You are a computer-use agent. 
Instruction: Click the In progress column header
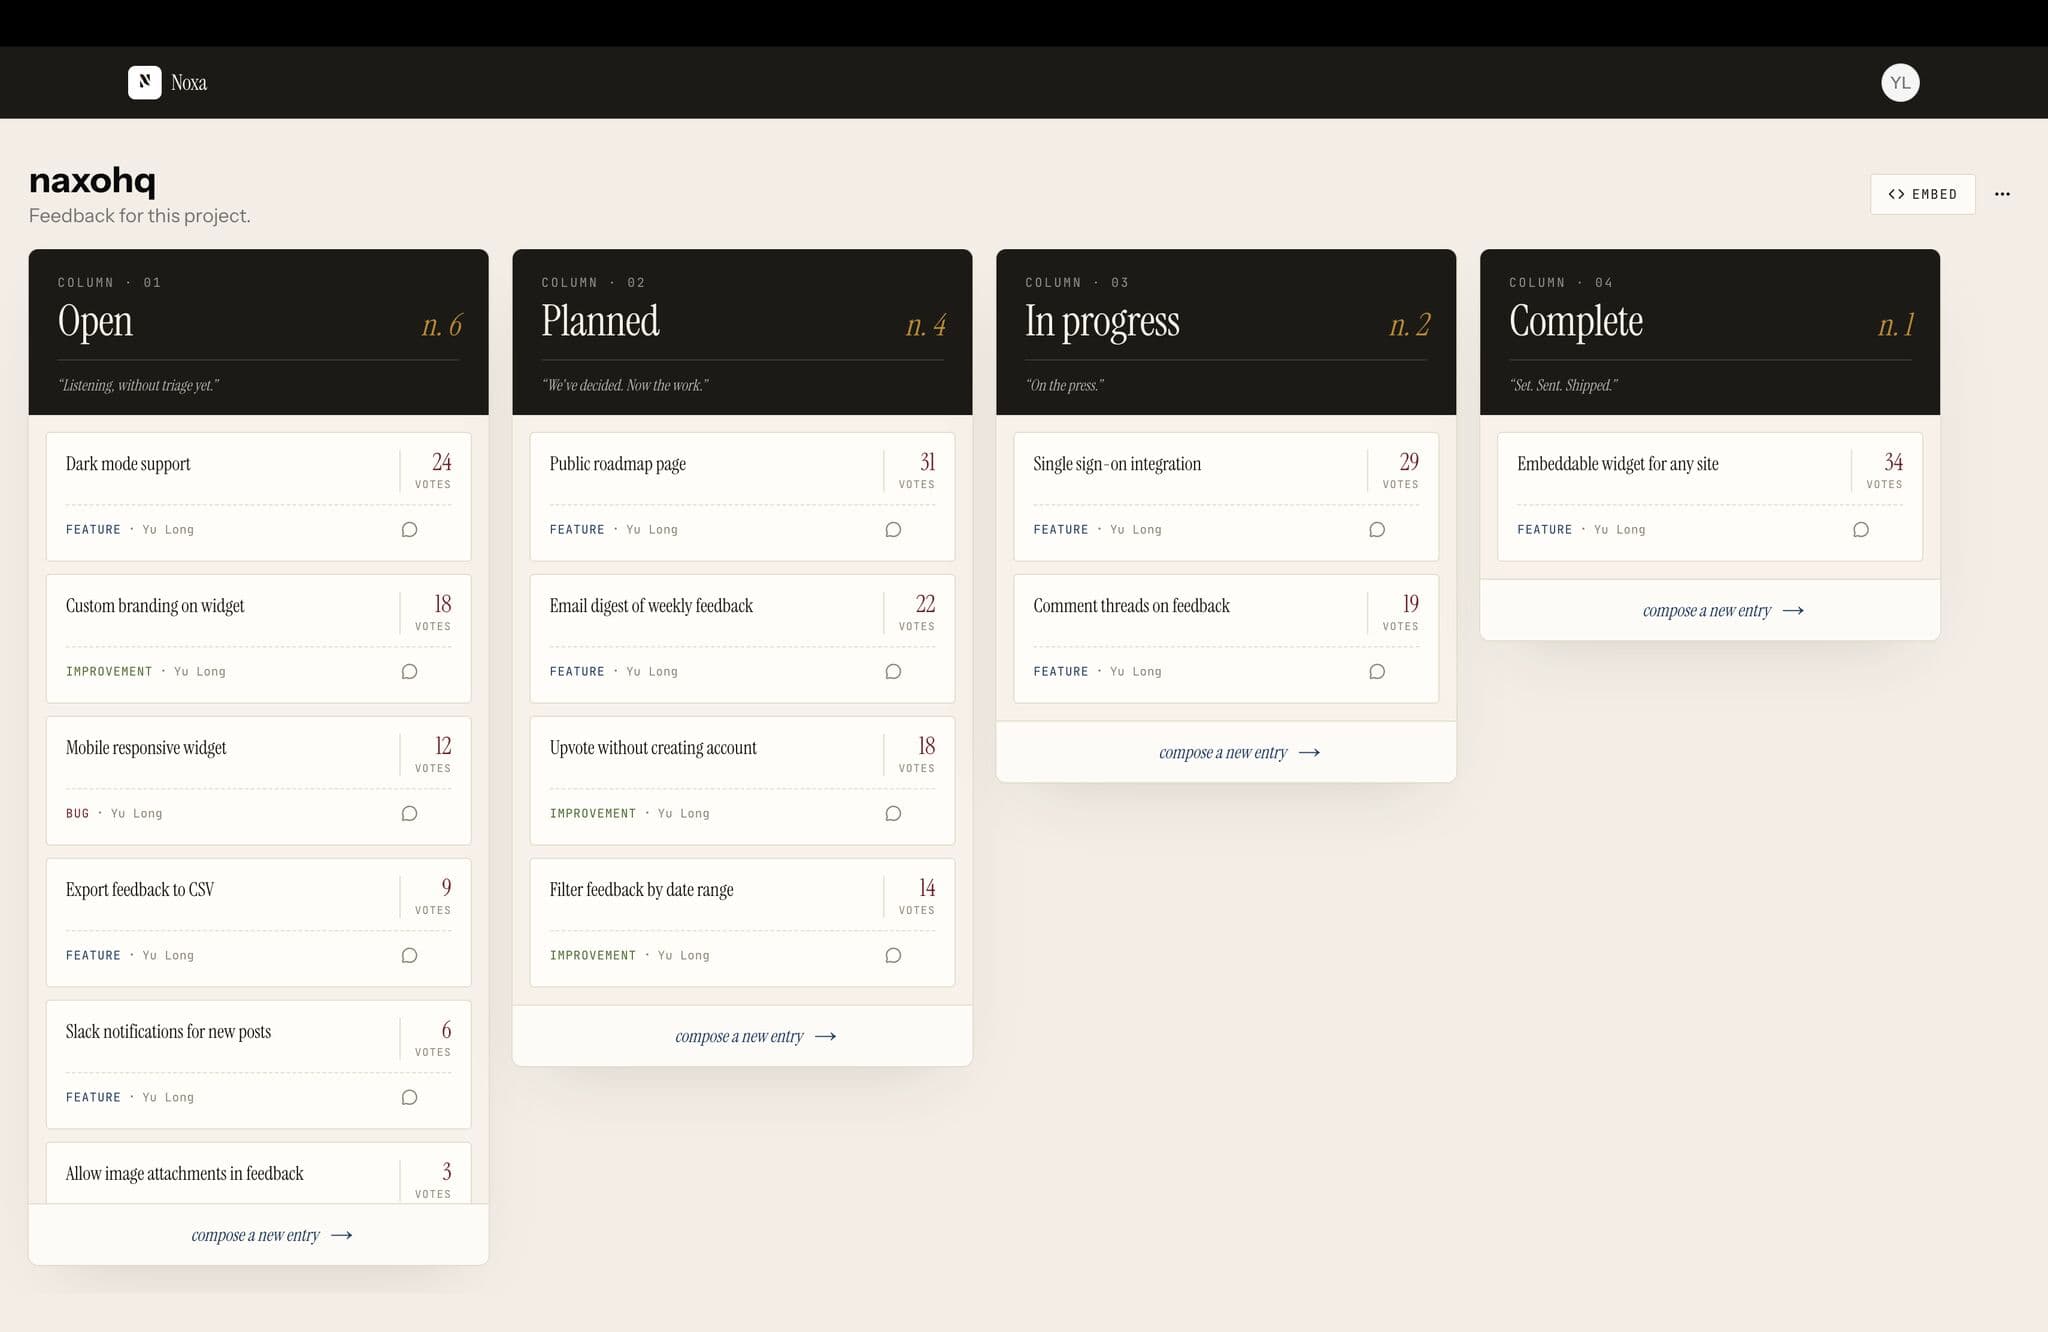[1226, 332]
